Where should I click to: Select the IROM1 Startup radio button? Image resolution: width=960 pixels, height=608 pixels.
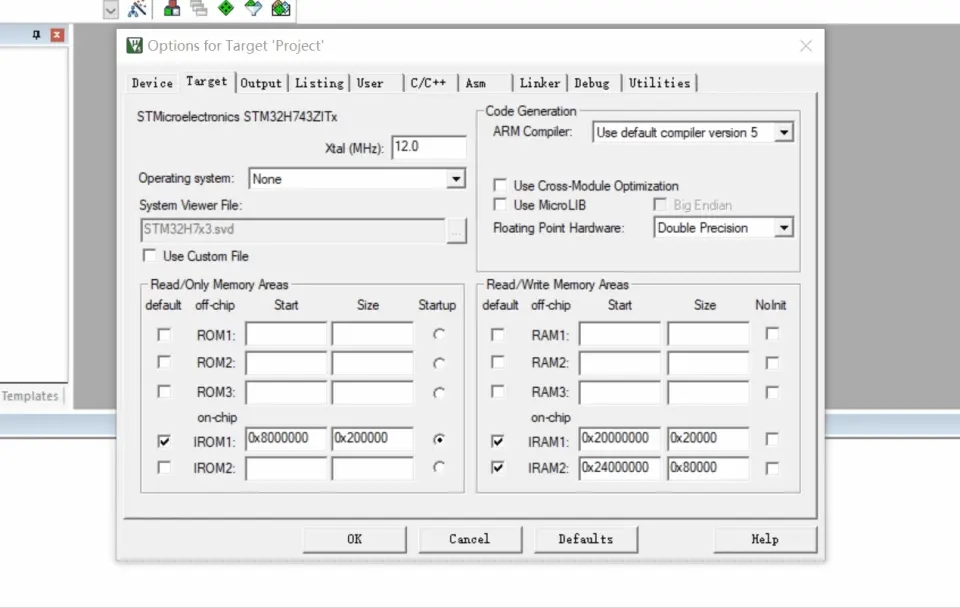[438, 440]
